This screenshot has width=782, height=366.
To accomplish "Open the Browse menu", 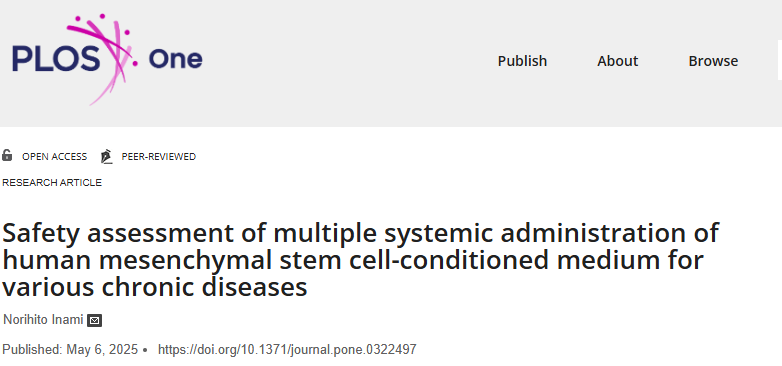I will [713, 61].
